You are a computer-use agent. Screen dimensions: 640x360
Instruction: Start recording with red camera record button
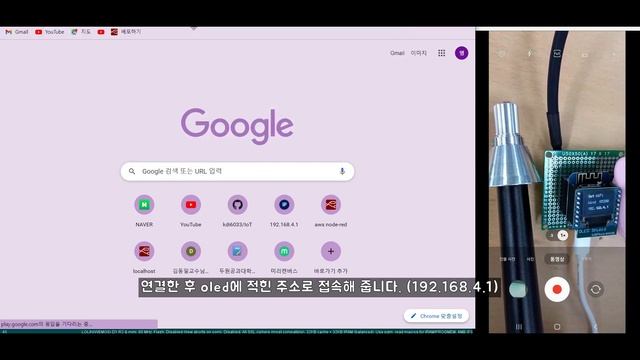557,289
